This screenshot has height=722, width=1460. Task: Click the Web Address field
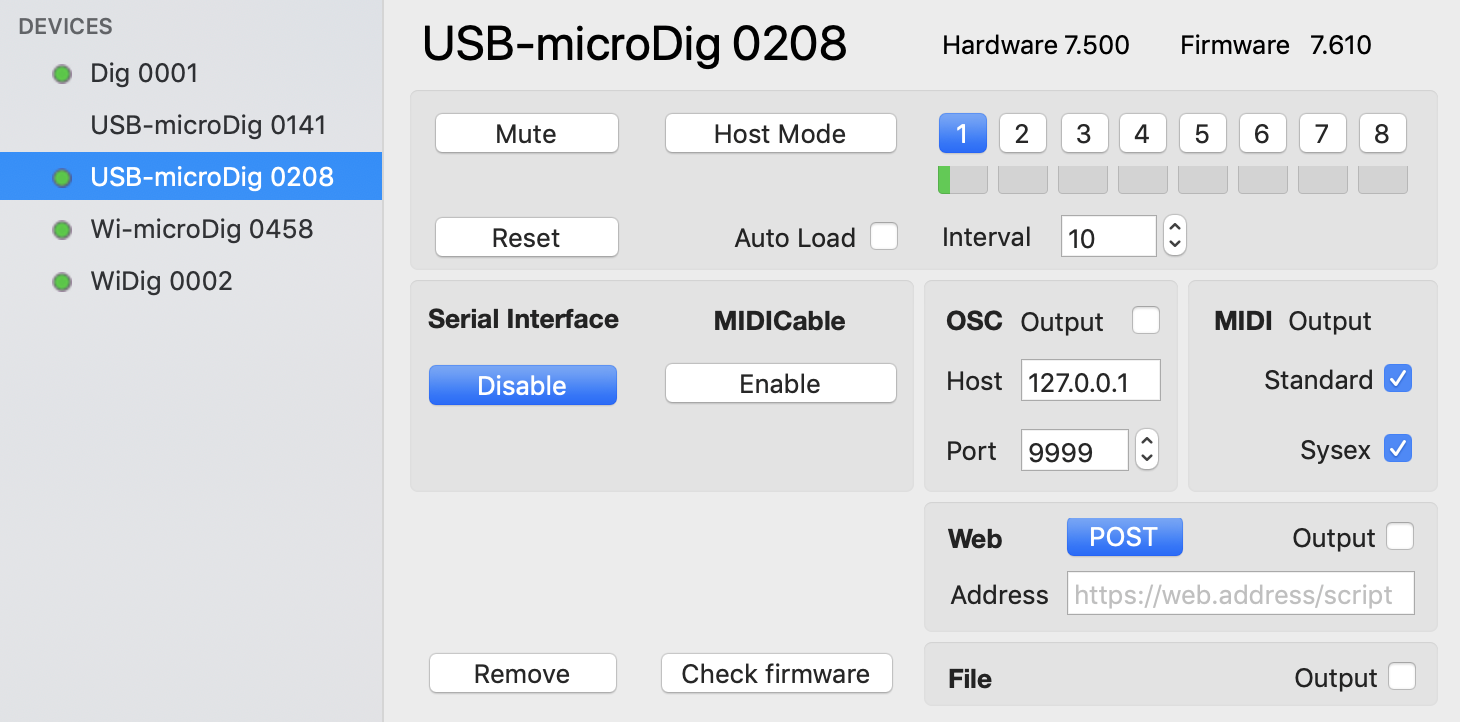point(1241,593)
